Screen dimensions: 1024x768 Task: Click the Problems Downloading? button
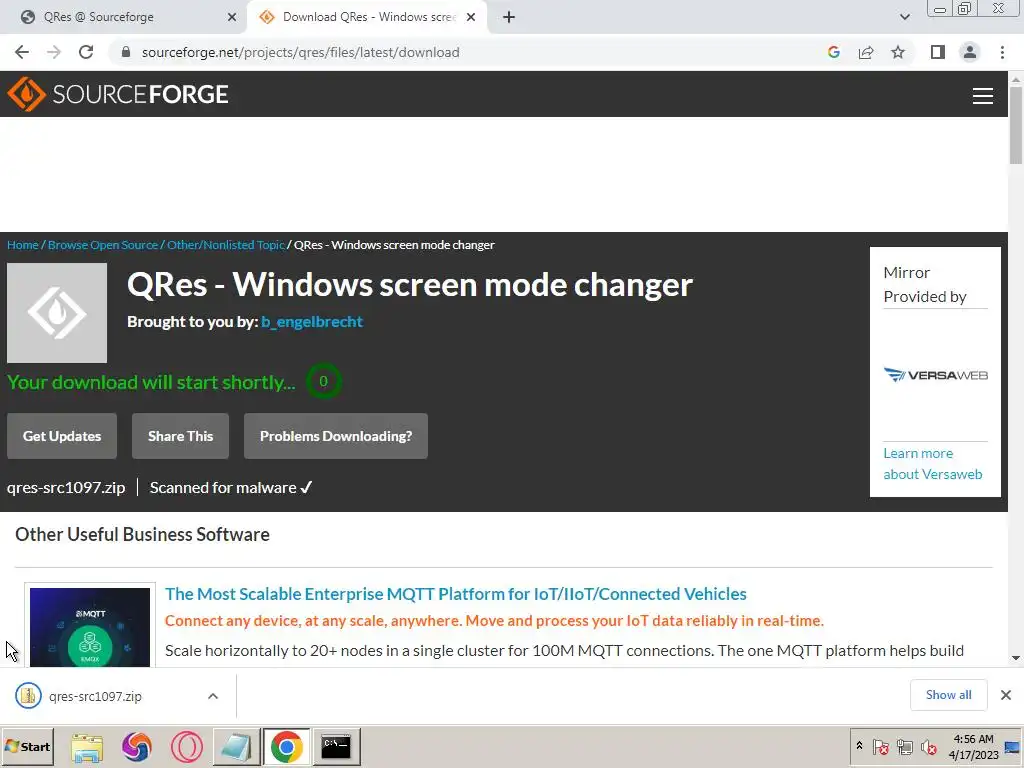(336, 436)
